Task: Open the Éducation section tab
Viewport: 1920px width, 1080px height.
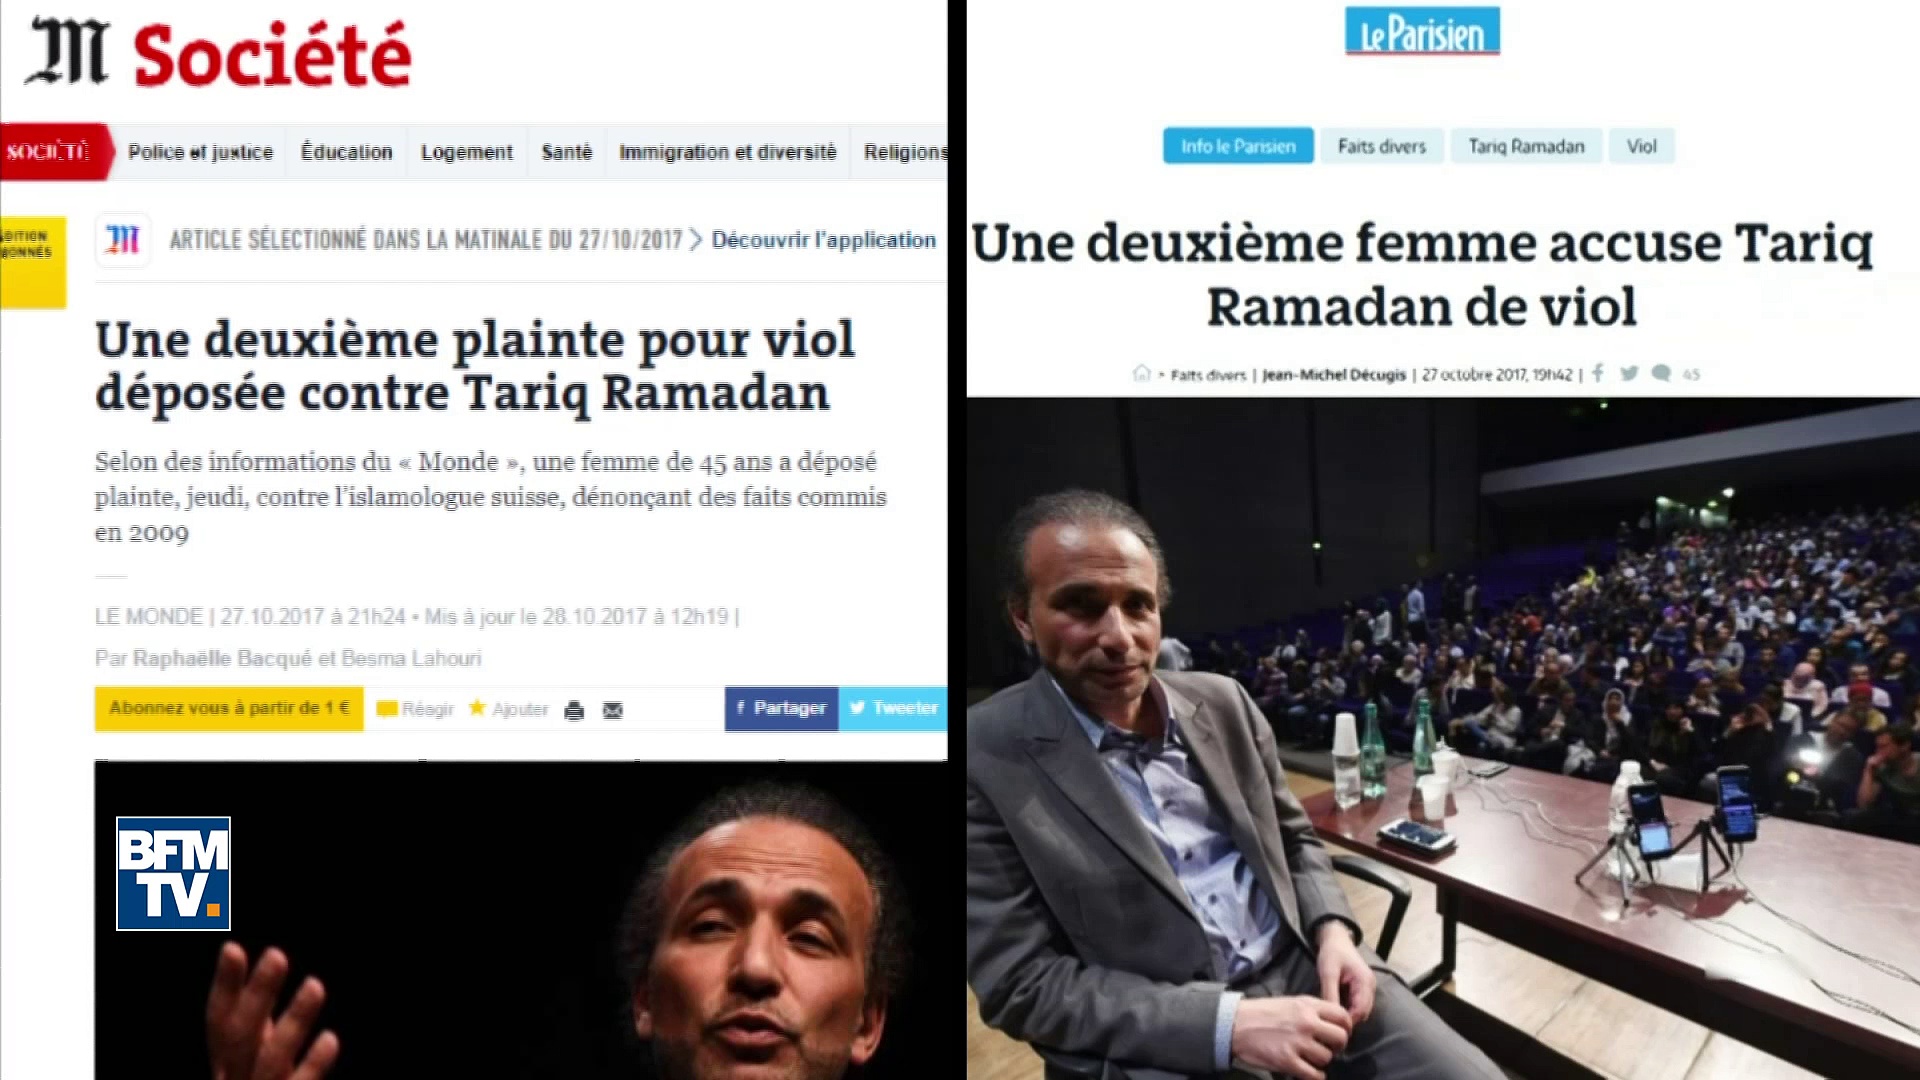Action: click(x=347, y=152)
